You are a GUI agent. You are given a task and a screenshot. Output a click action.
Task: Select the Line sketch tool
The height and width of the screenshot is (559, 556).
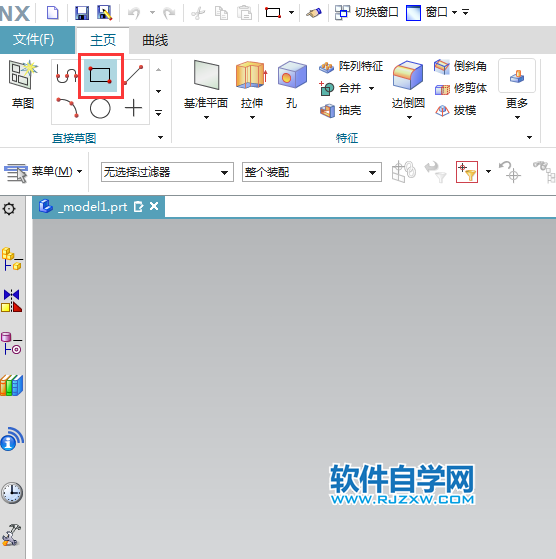134,75
